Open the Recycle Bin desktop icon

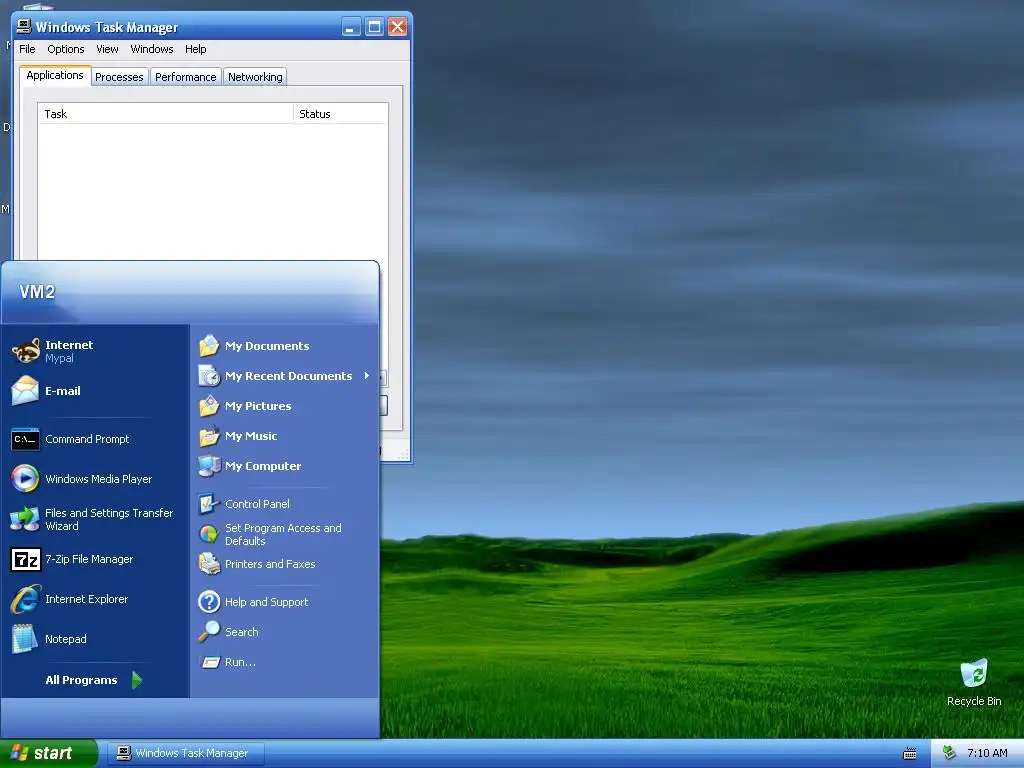point(974,673)
